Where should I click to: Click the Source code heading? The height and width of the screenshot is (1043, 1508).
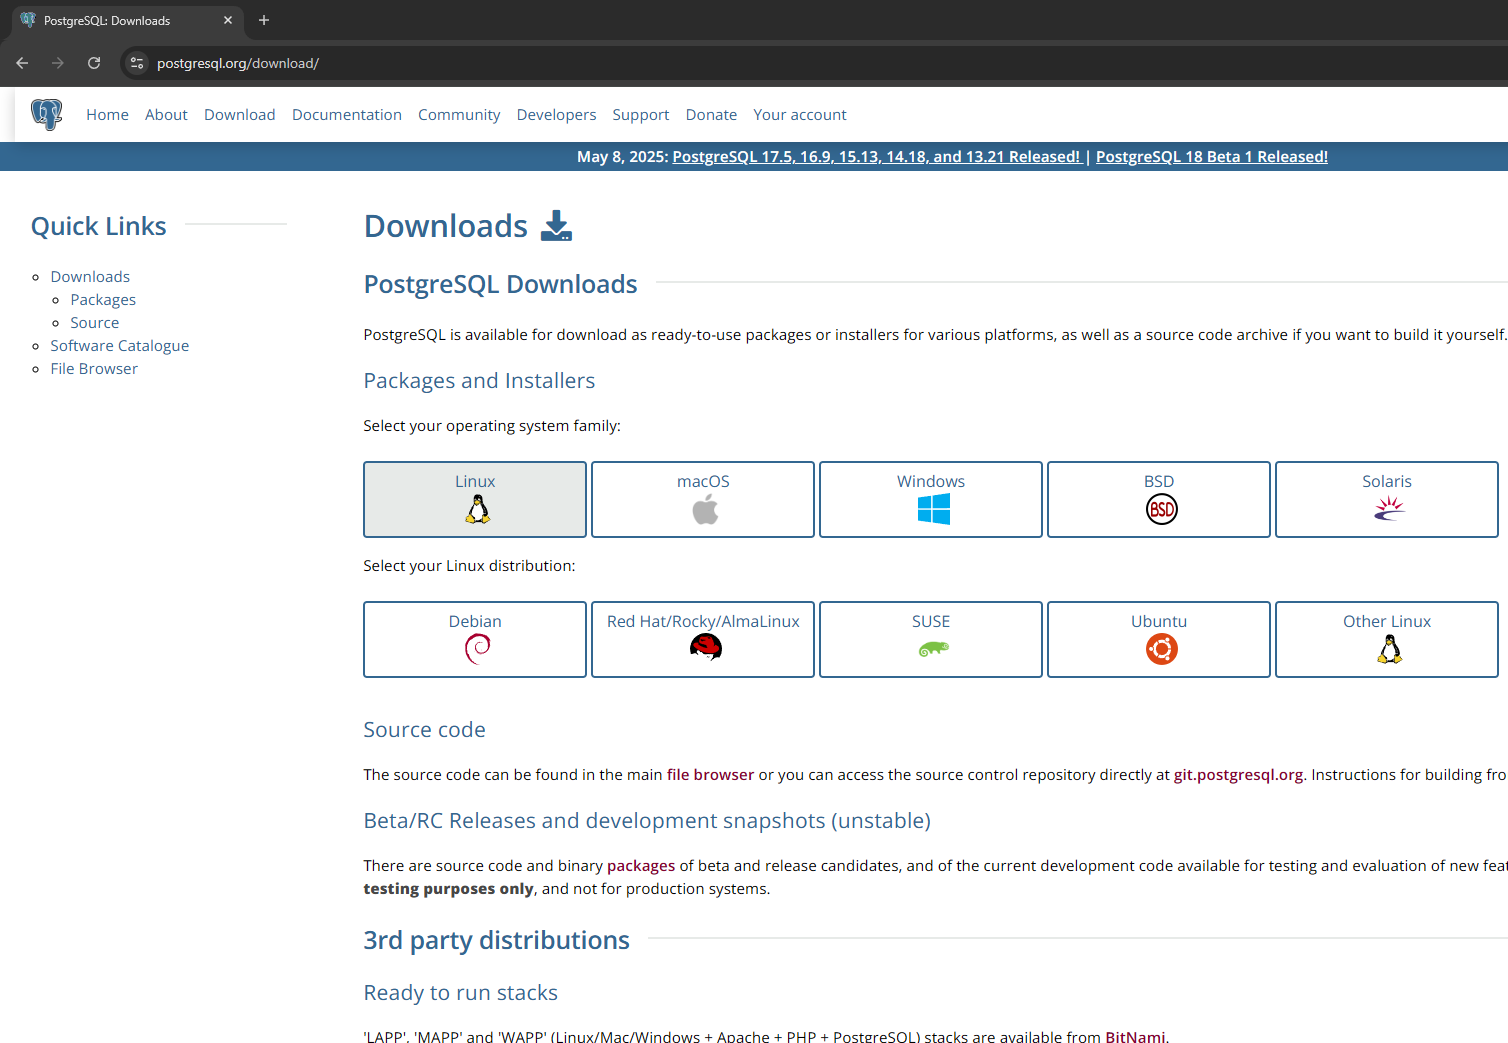tap(424, 730)
